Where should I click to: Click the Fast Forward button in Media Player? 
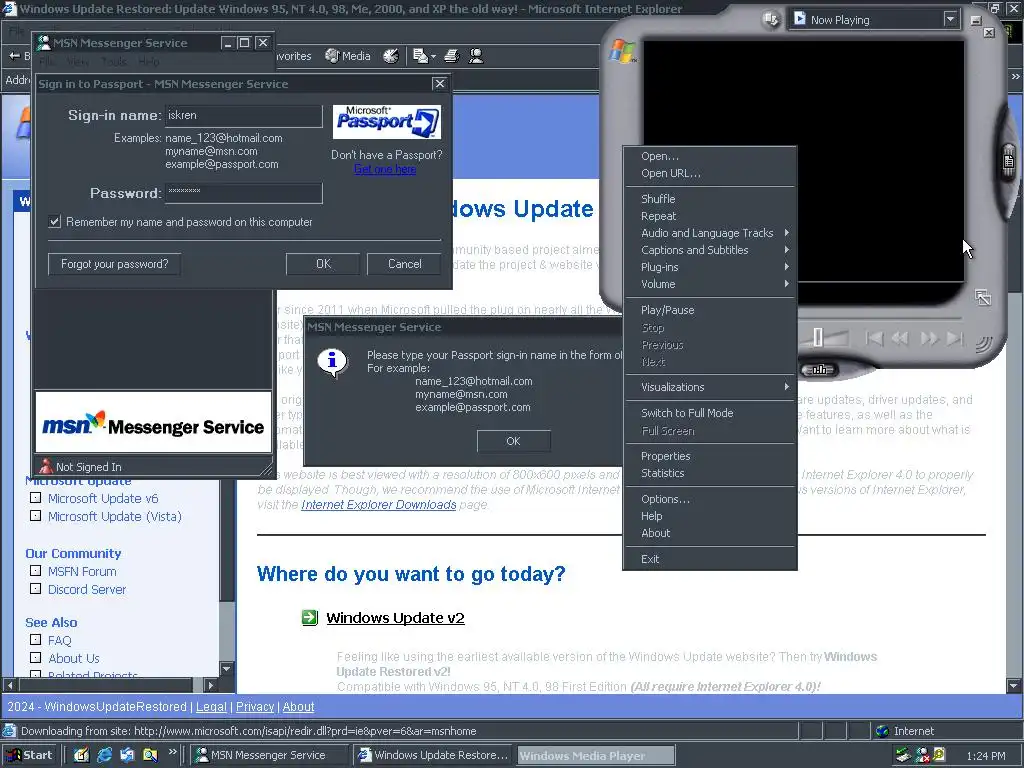929,338
